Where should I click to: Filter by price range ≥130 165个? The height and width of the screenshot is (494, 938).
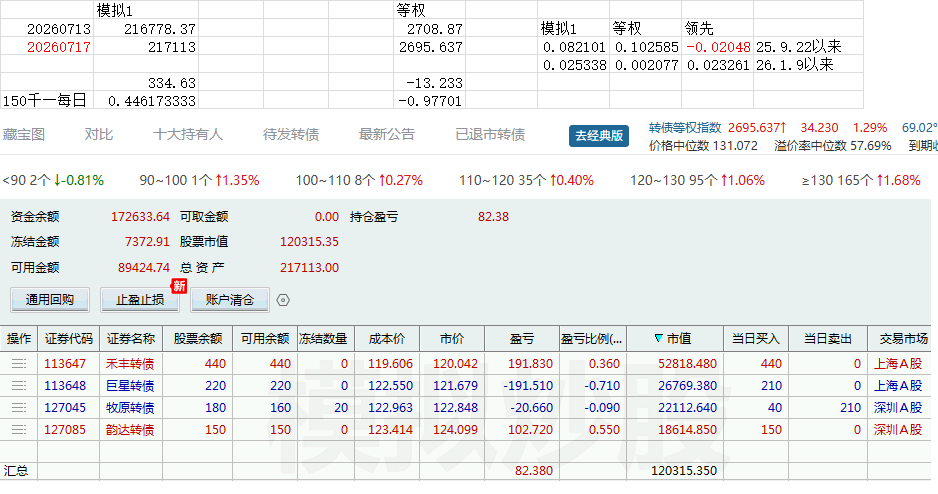click(x=861, y=181)
